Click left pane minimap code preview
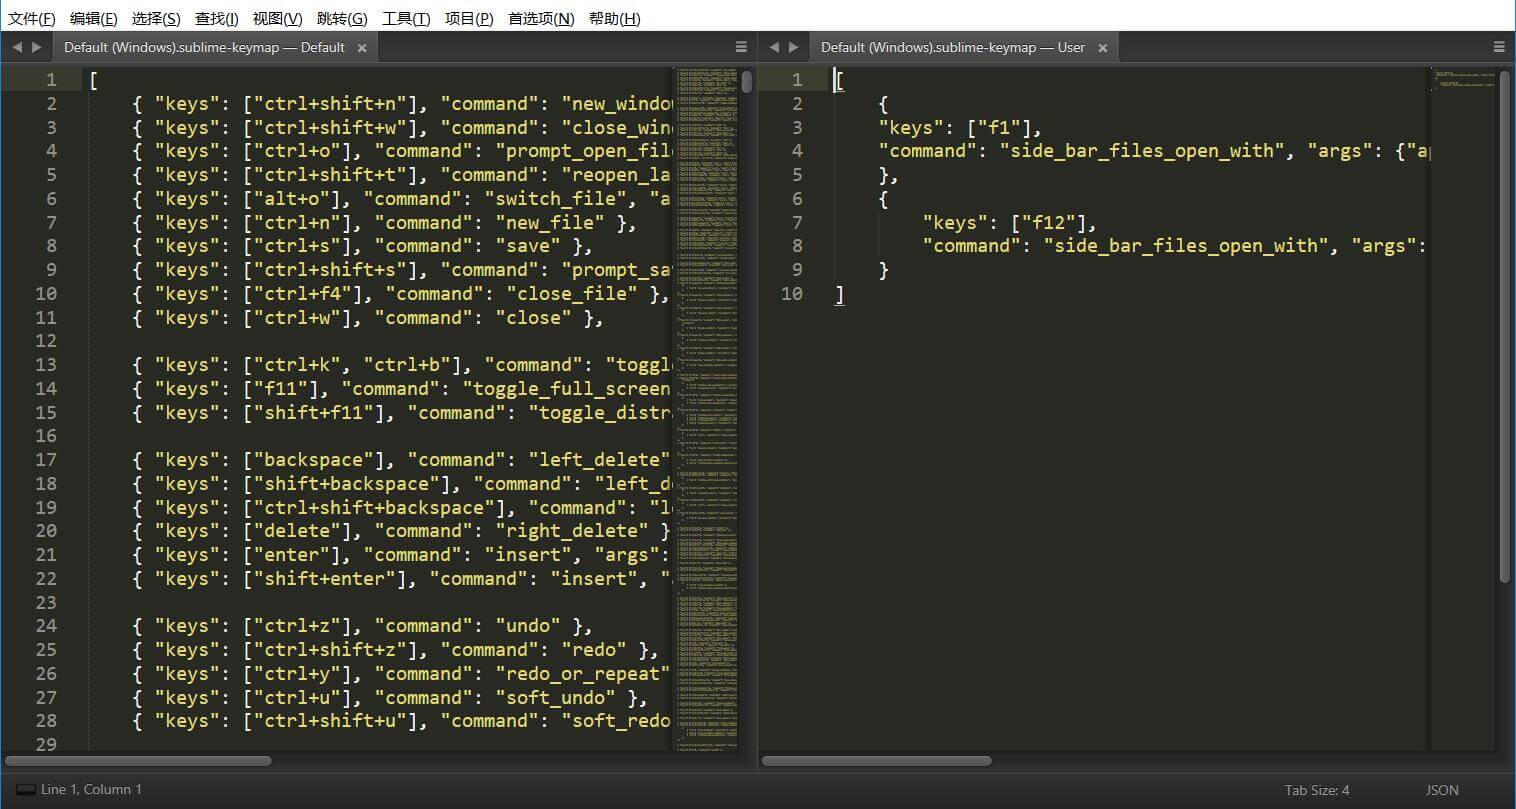Image resolution: width=1516 pixels, height=809 pixels. coord(707,300)
